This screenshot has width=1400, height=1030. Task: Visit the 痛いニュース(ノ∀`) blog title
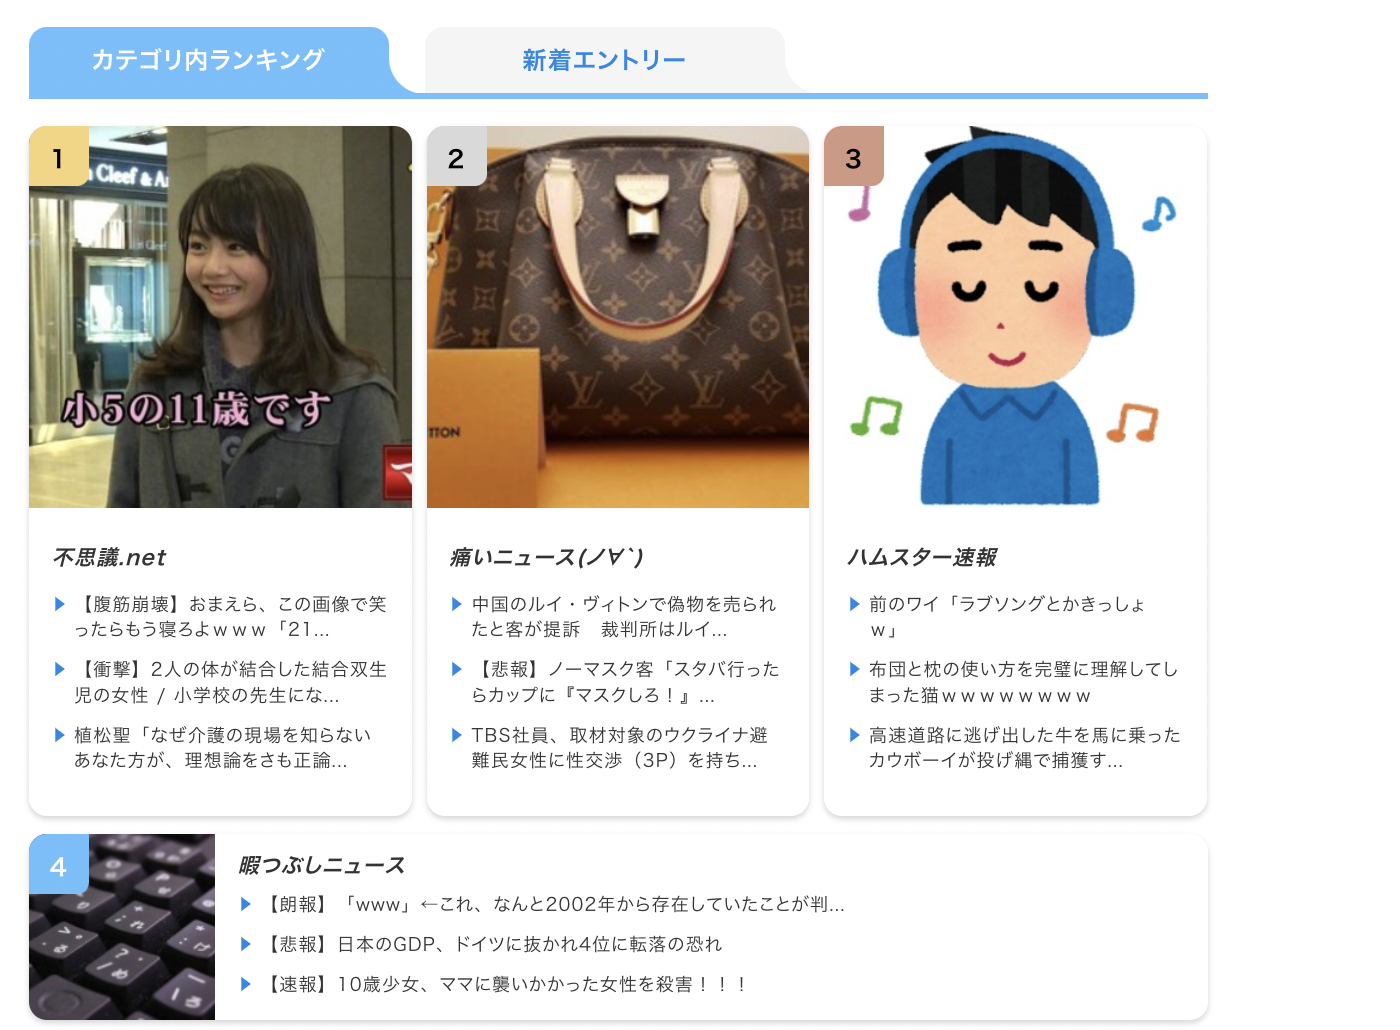coord(547,557)
